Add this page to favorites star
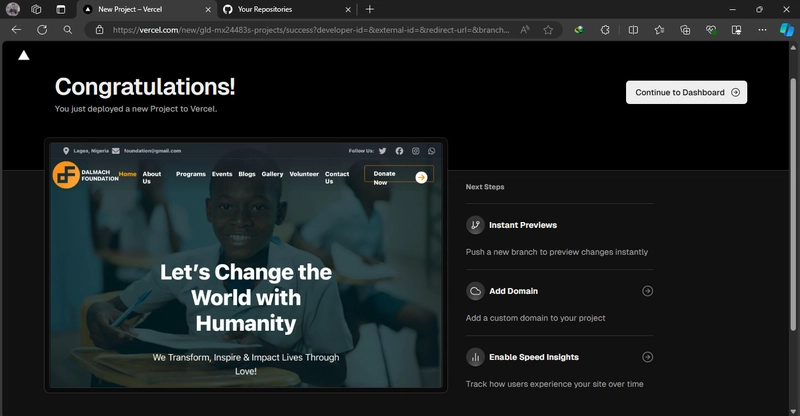 pyautogui.click(x=548, y=30)
